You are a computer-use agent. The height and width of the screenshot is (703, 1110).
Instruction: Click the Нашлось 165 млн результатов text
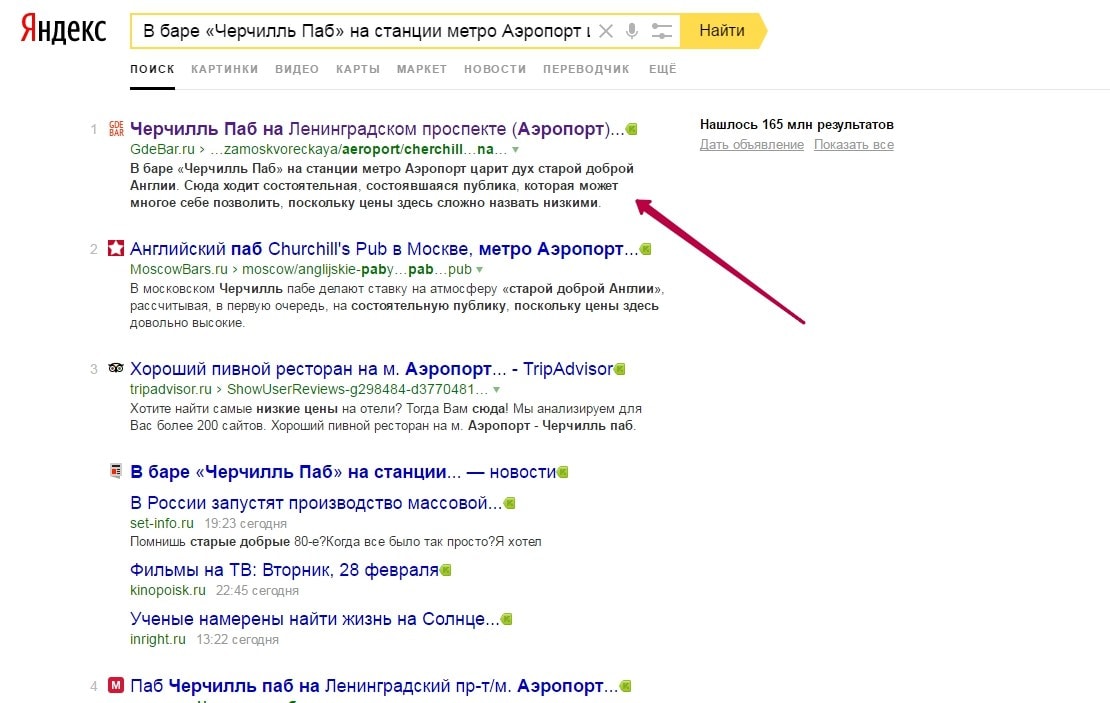coord(796,125)
